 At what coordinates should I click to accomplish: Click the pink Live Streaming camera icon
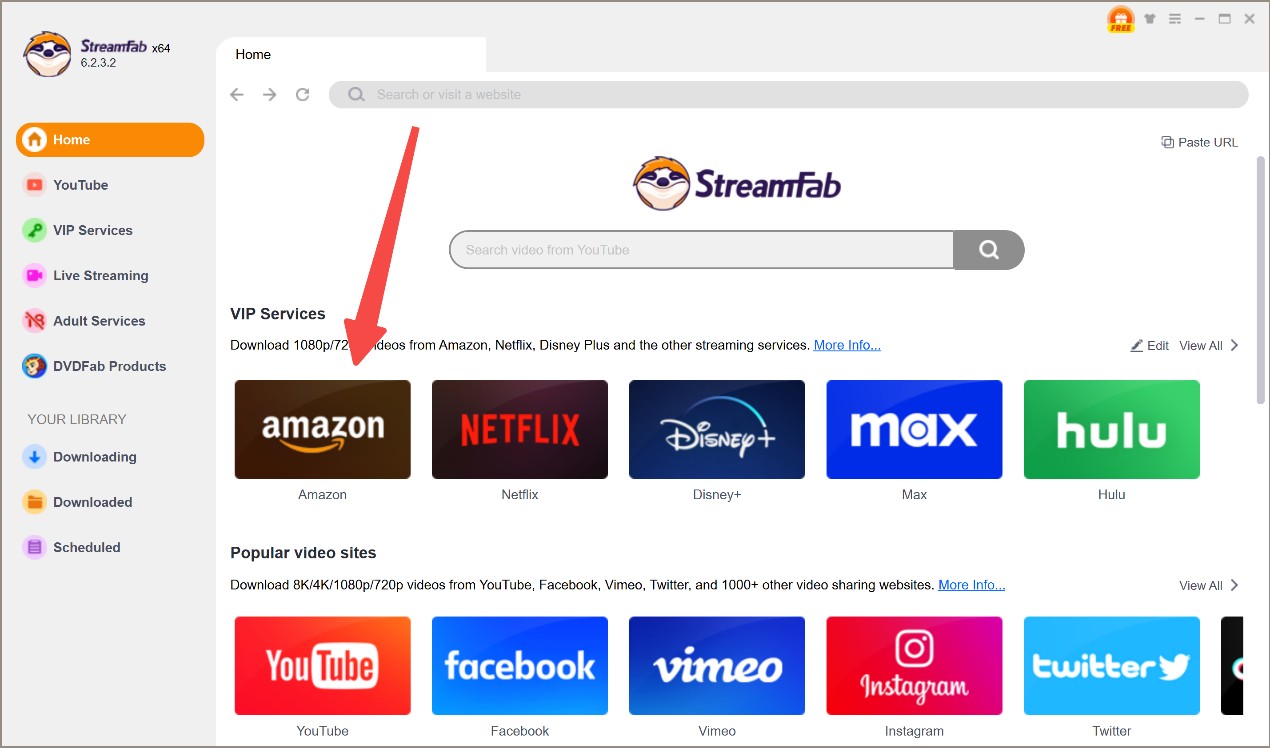point(35,276)
